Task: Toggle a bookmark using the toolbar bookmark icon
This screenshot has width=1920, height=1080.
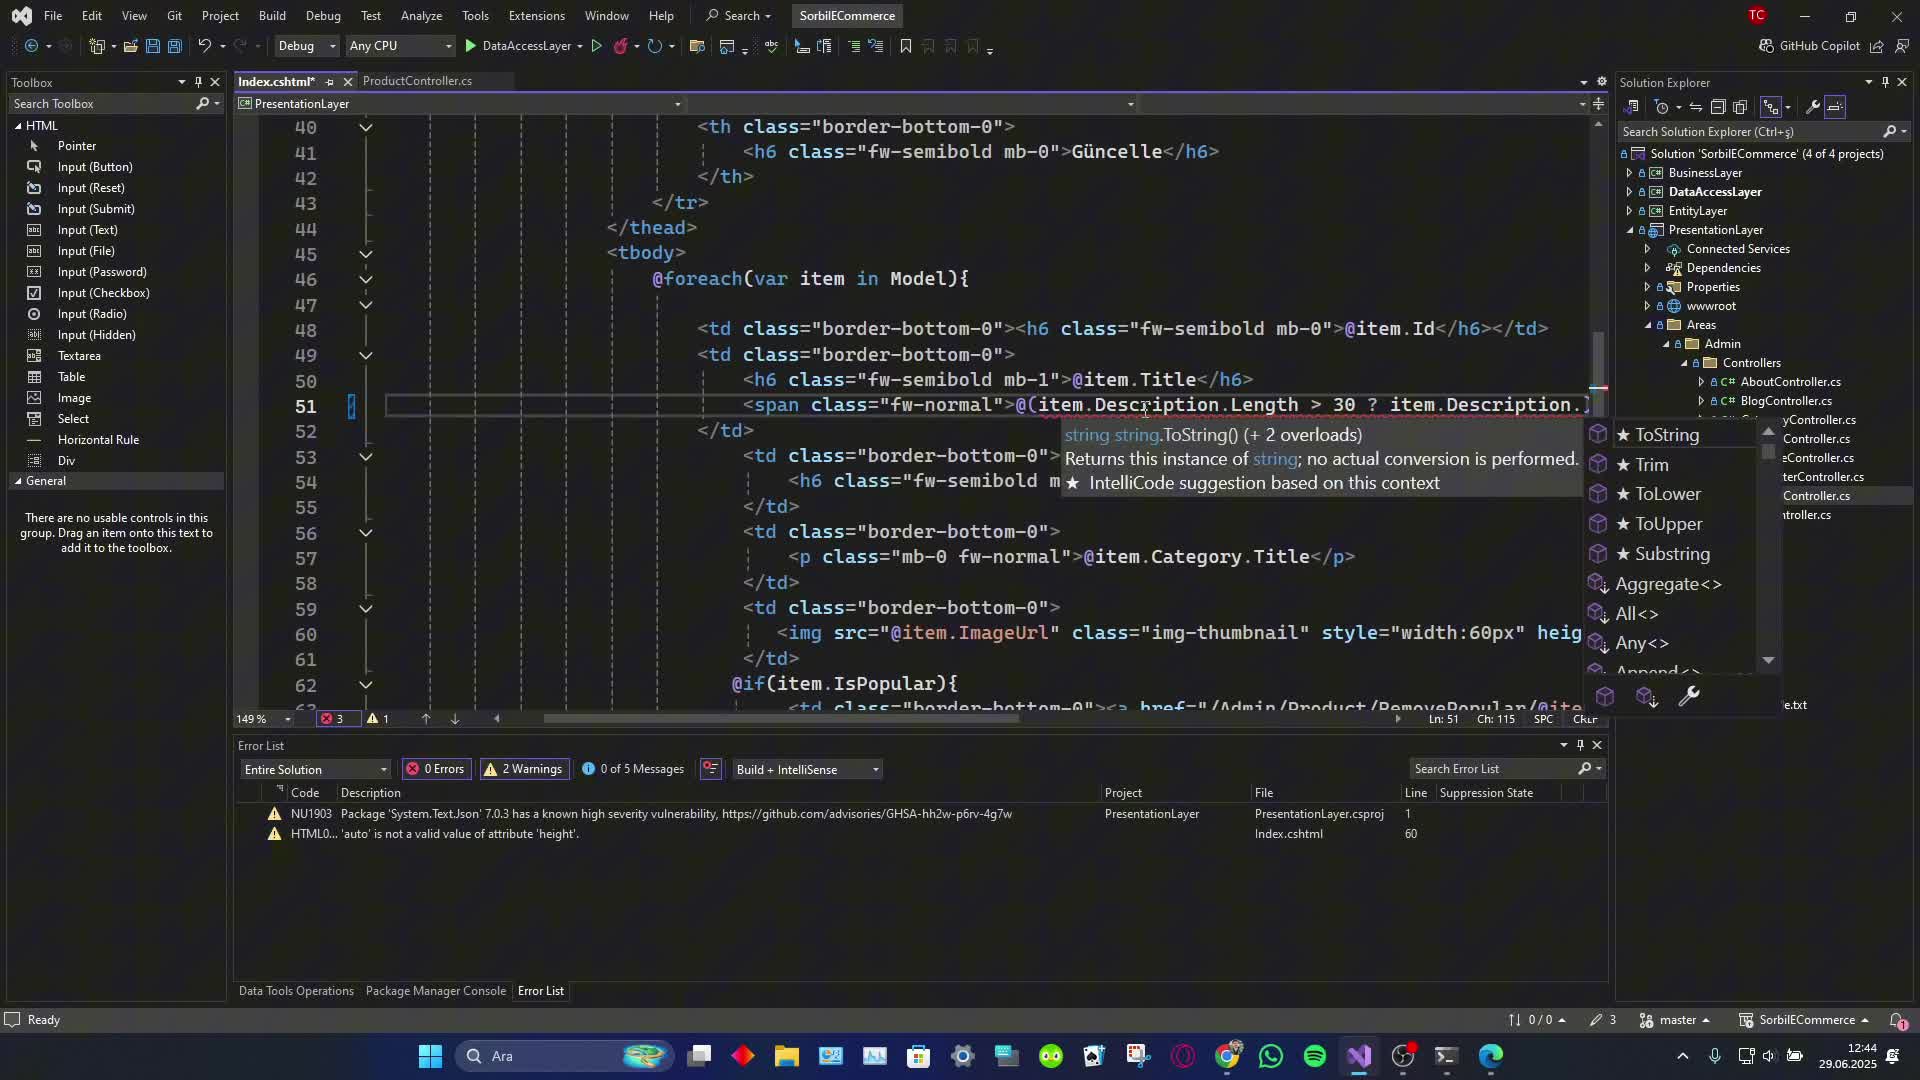Action: coord(906,46)
